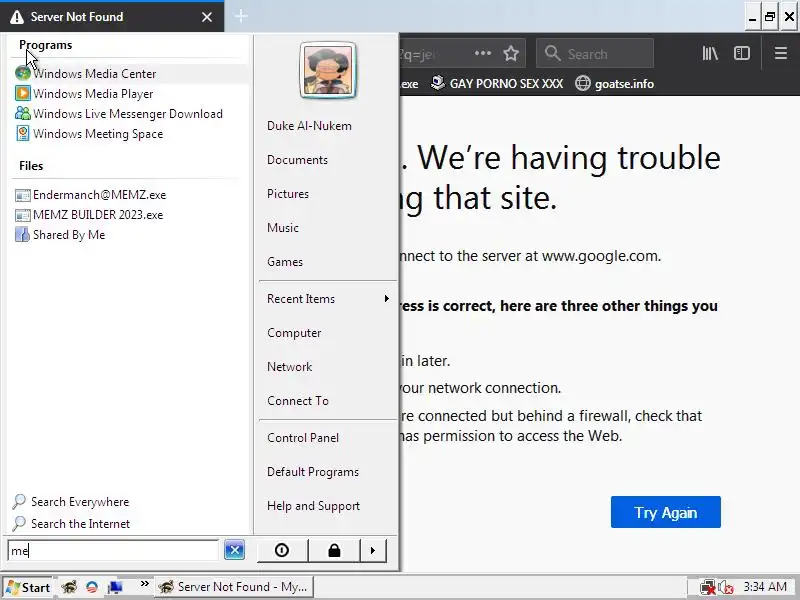Open Music from Start menu
This screenshot has height=600, width=800.
283,228
